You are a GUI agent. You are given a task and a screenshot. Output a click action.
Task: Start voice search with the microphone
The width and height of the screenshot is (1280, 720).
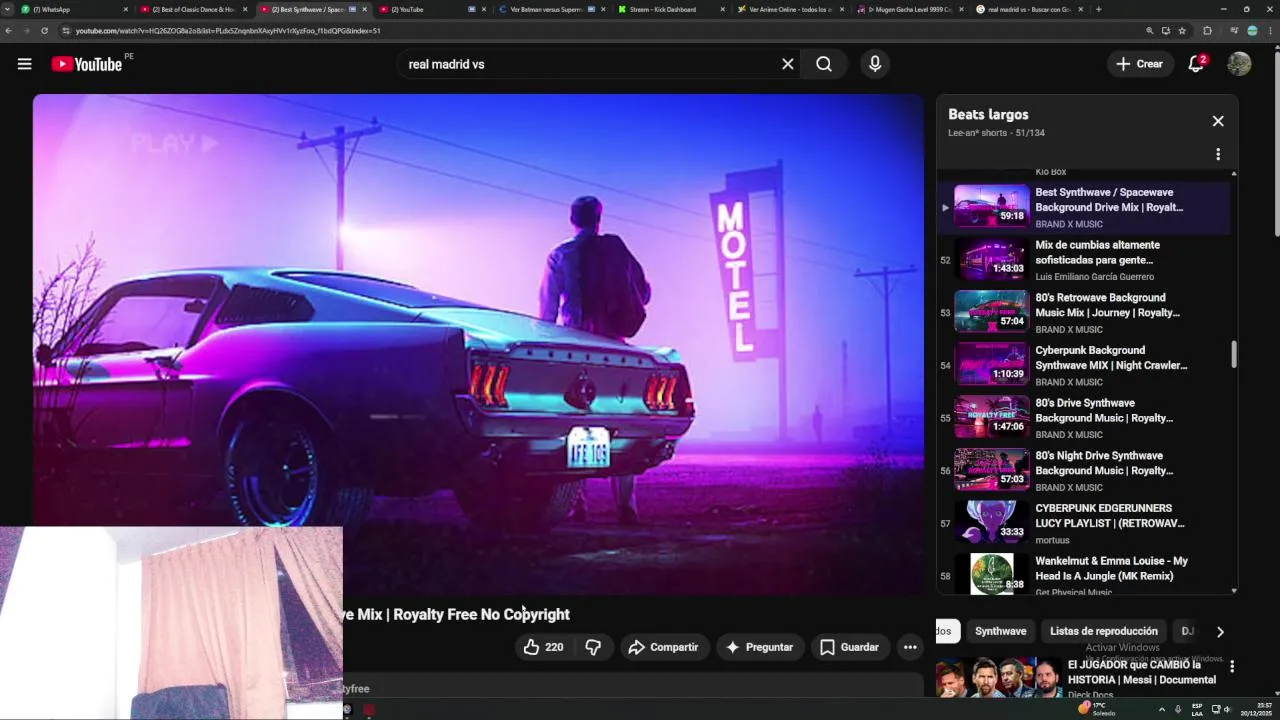[875, 64]
